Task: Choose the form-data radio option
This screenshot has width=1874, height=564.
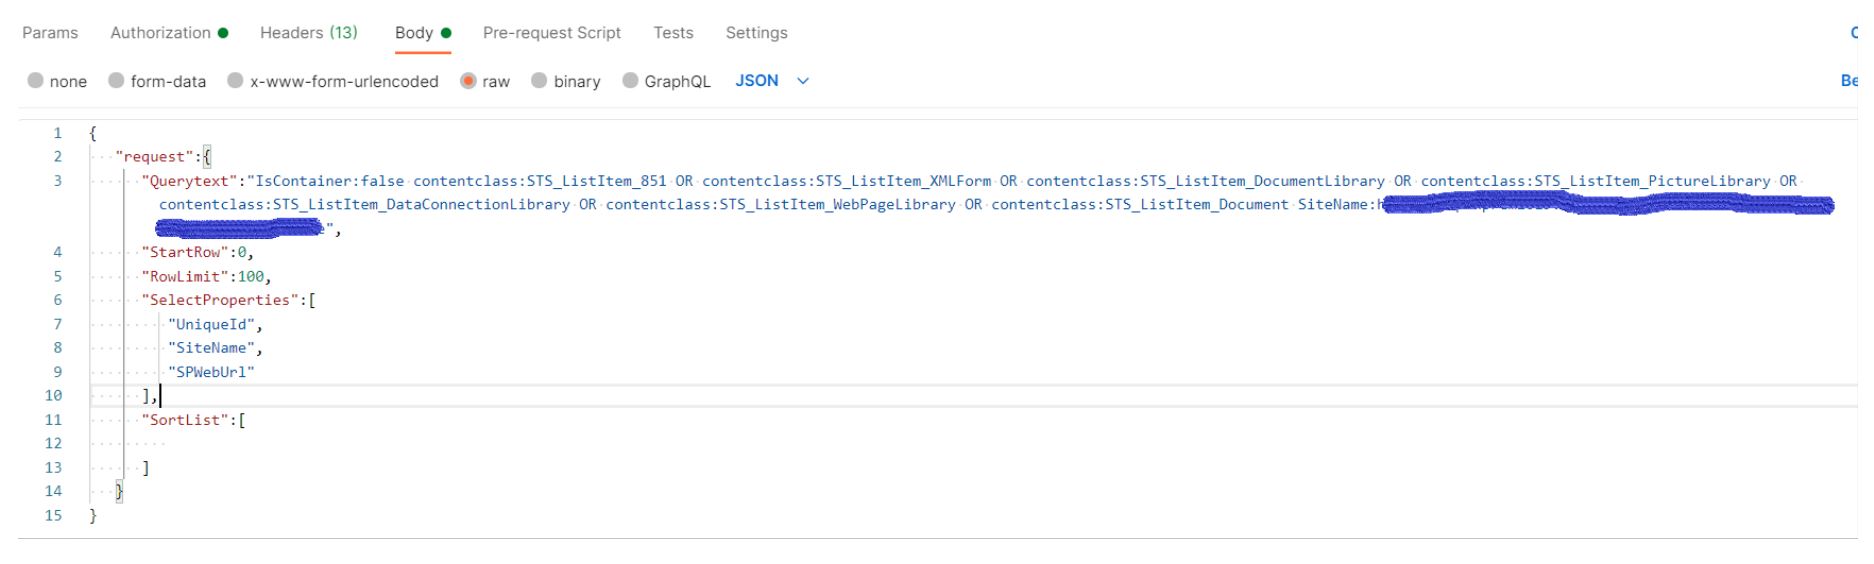Action: point(116,81)
